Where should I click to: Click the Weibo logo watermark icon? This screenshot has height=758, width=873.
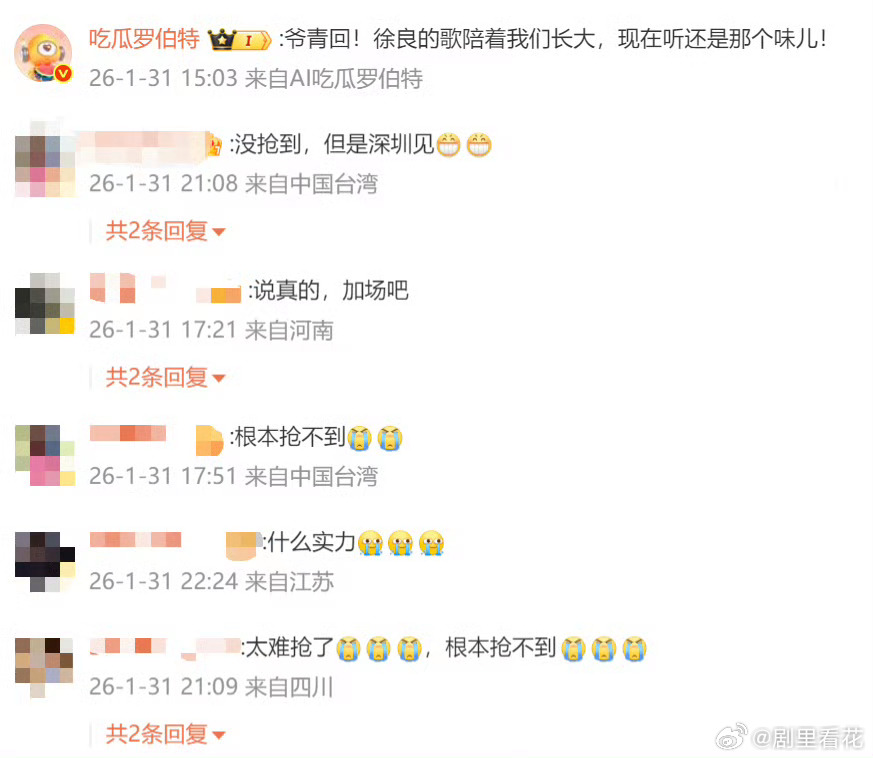click(732, 736)
